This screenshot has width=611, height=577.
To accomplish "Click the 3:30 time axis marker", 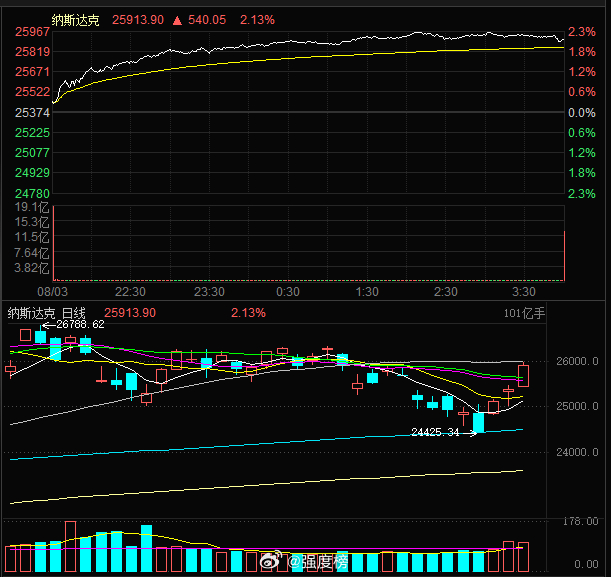I will click(524, 292).
